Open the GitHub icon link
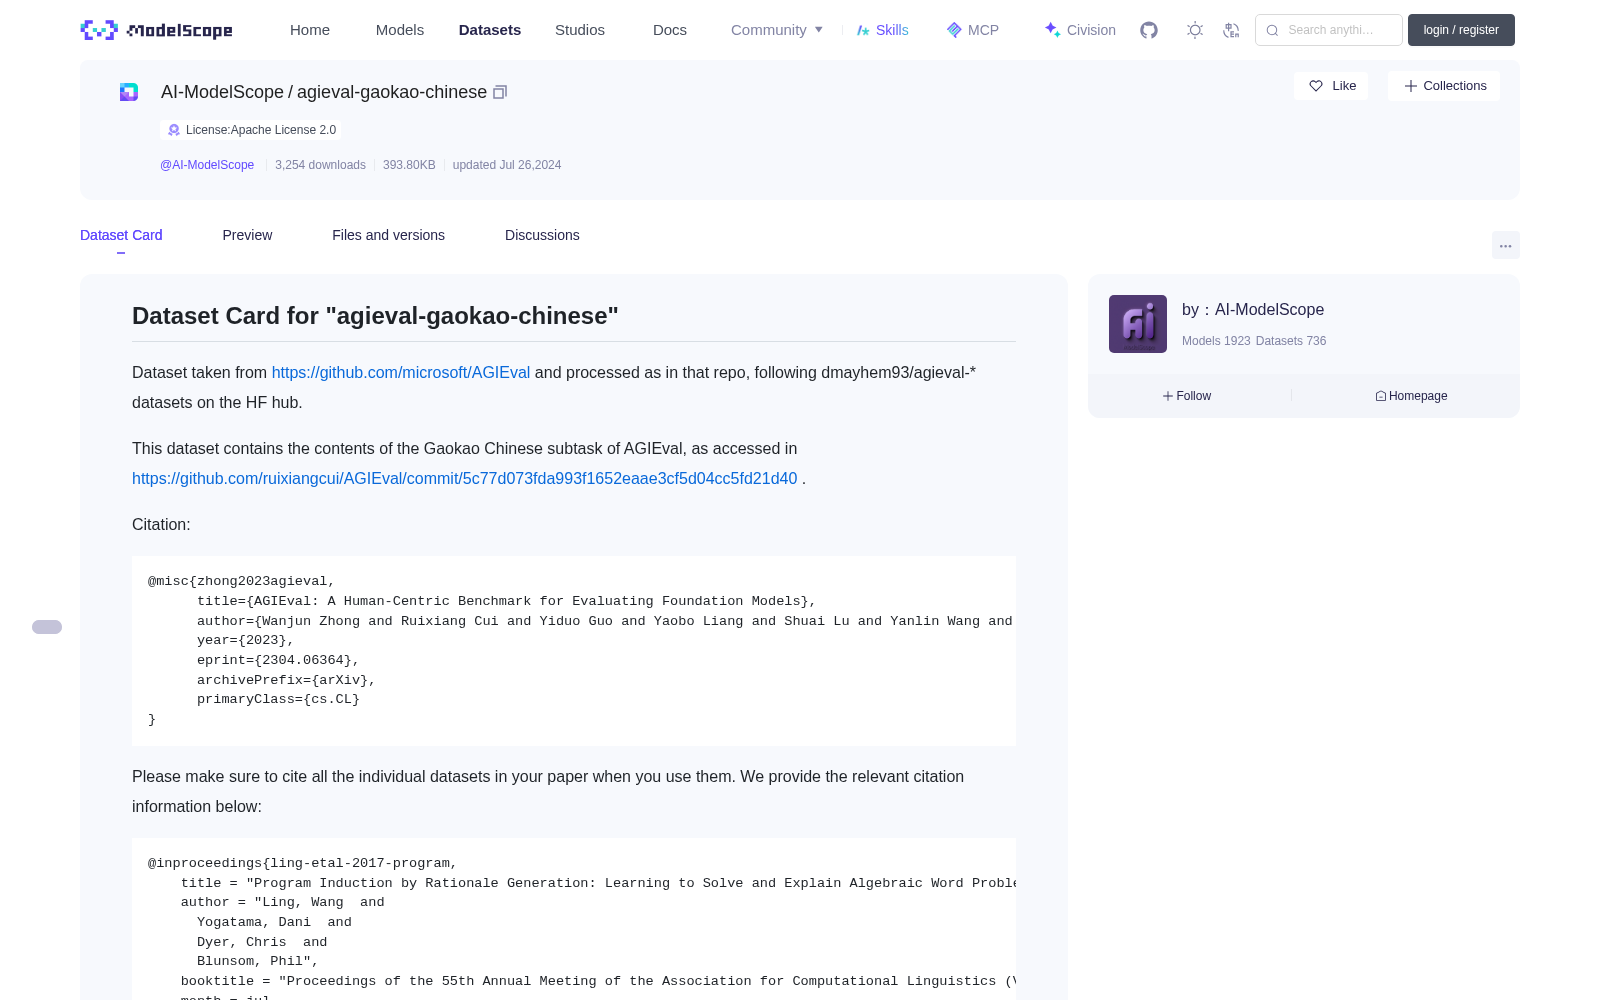 click(x=1149, y=30)
